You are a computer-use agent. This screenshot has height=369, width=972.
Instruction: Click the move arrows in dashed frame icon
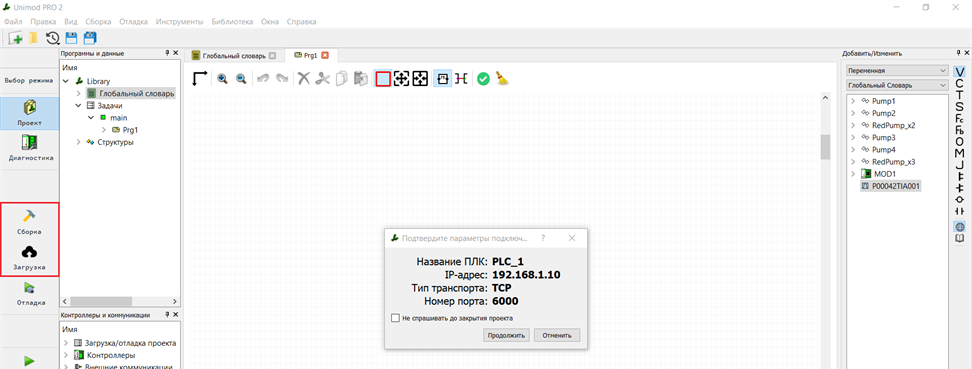pos(402,79)
